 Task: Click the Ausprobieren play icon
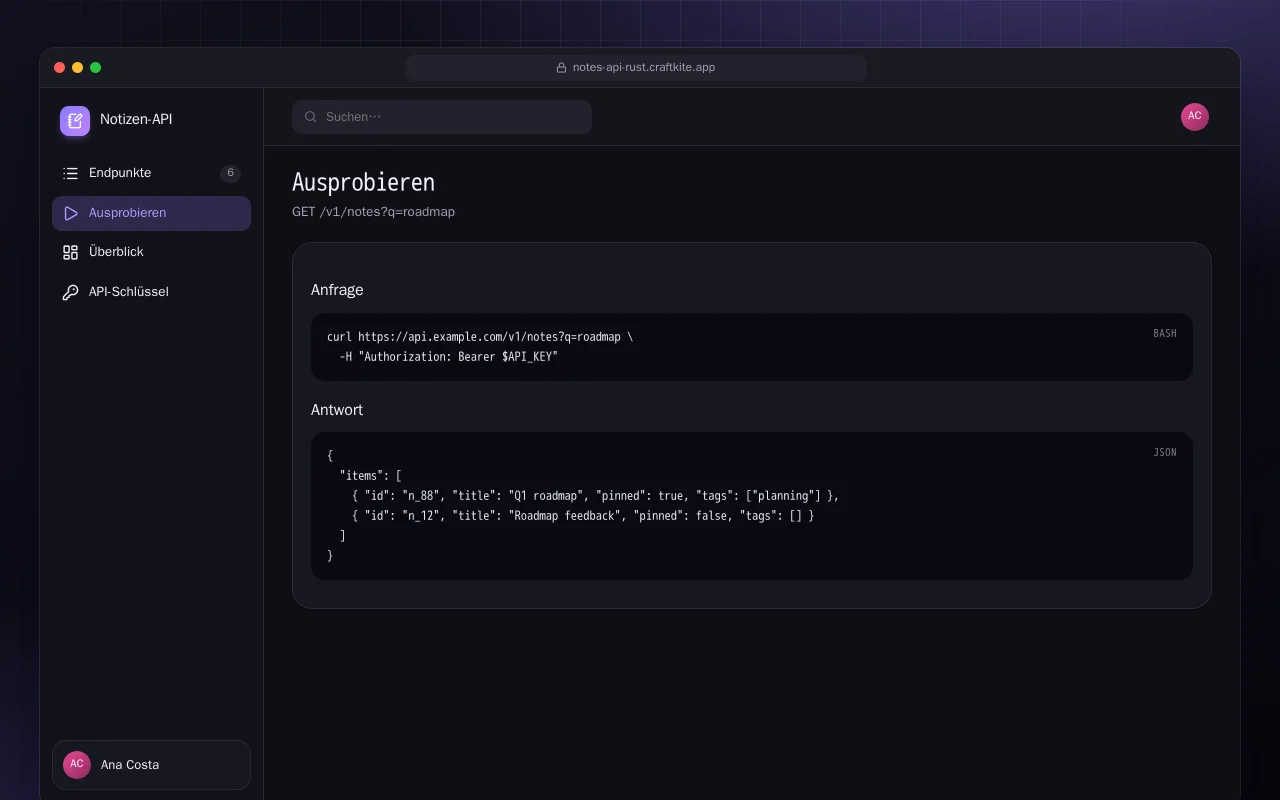(70, 213)
